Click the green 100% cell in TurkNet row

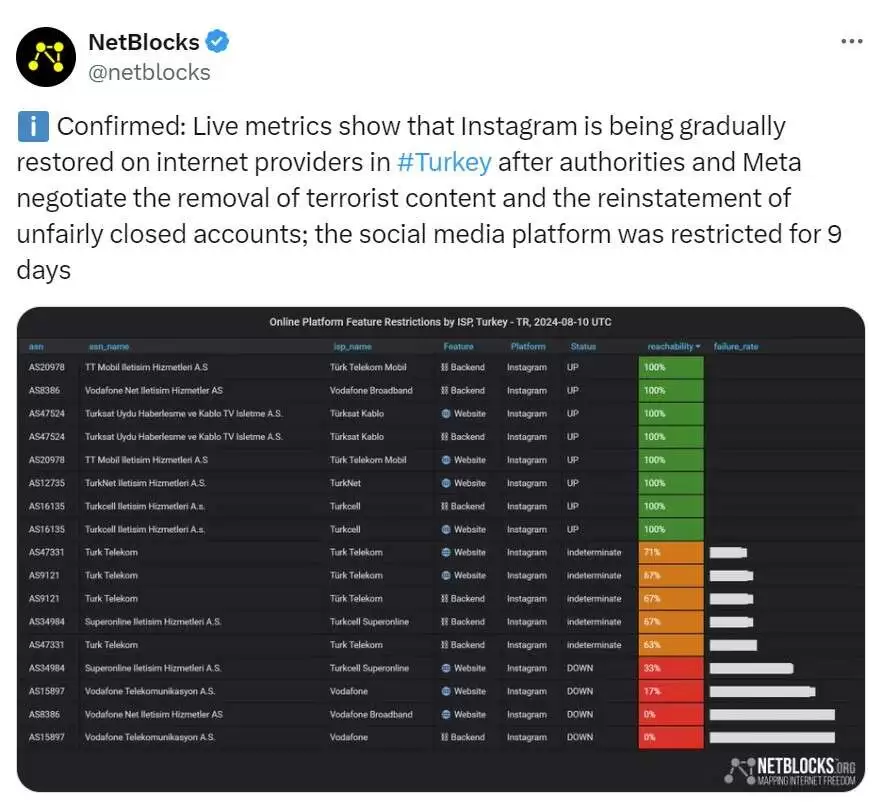point(671,483)
